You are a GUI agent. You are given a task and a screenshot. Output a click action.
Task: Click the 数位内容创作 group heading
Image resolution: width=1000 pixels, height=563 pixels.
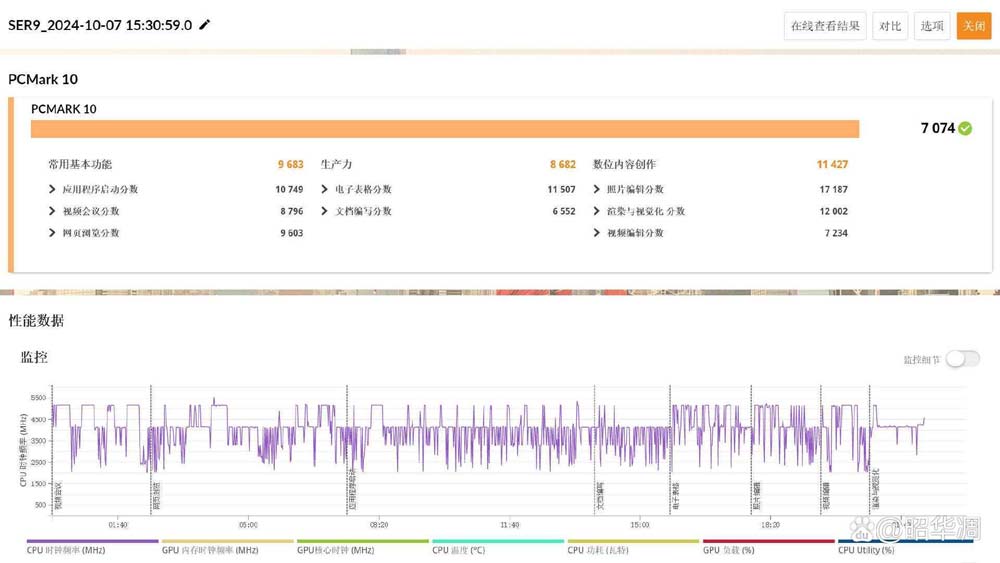[x=624, y=165]
